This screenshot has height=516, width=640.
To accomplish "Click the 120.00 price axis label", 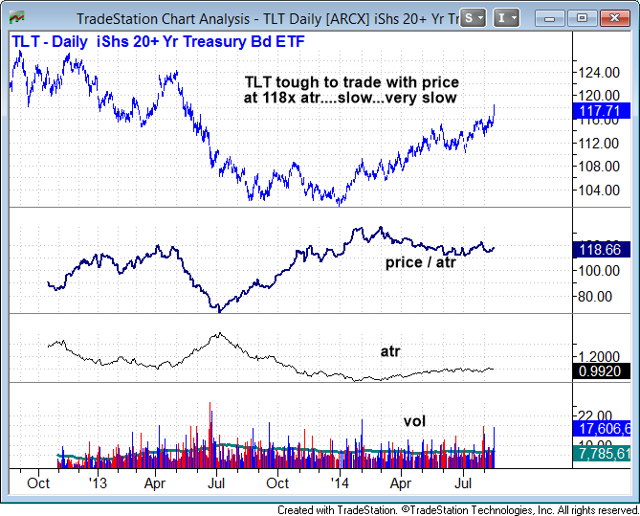I will point(599,96).
